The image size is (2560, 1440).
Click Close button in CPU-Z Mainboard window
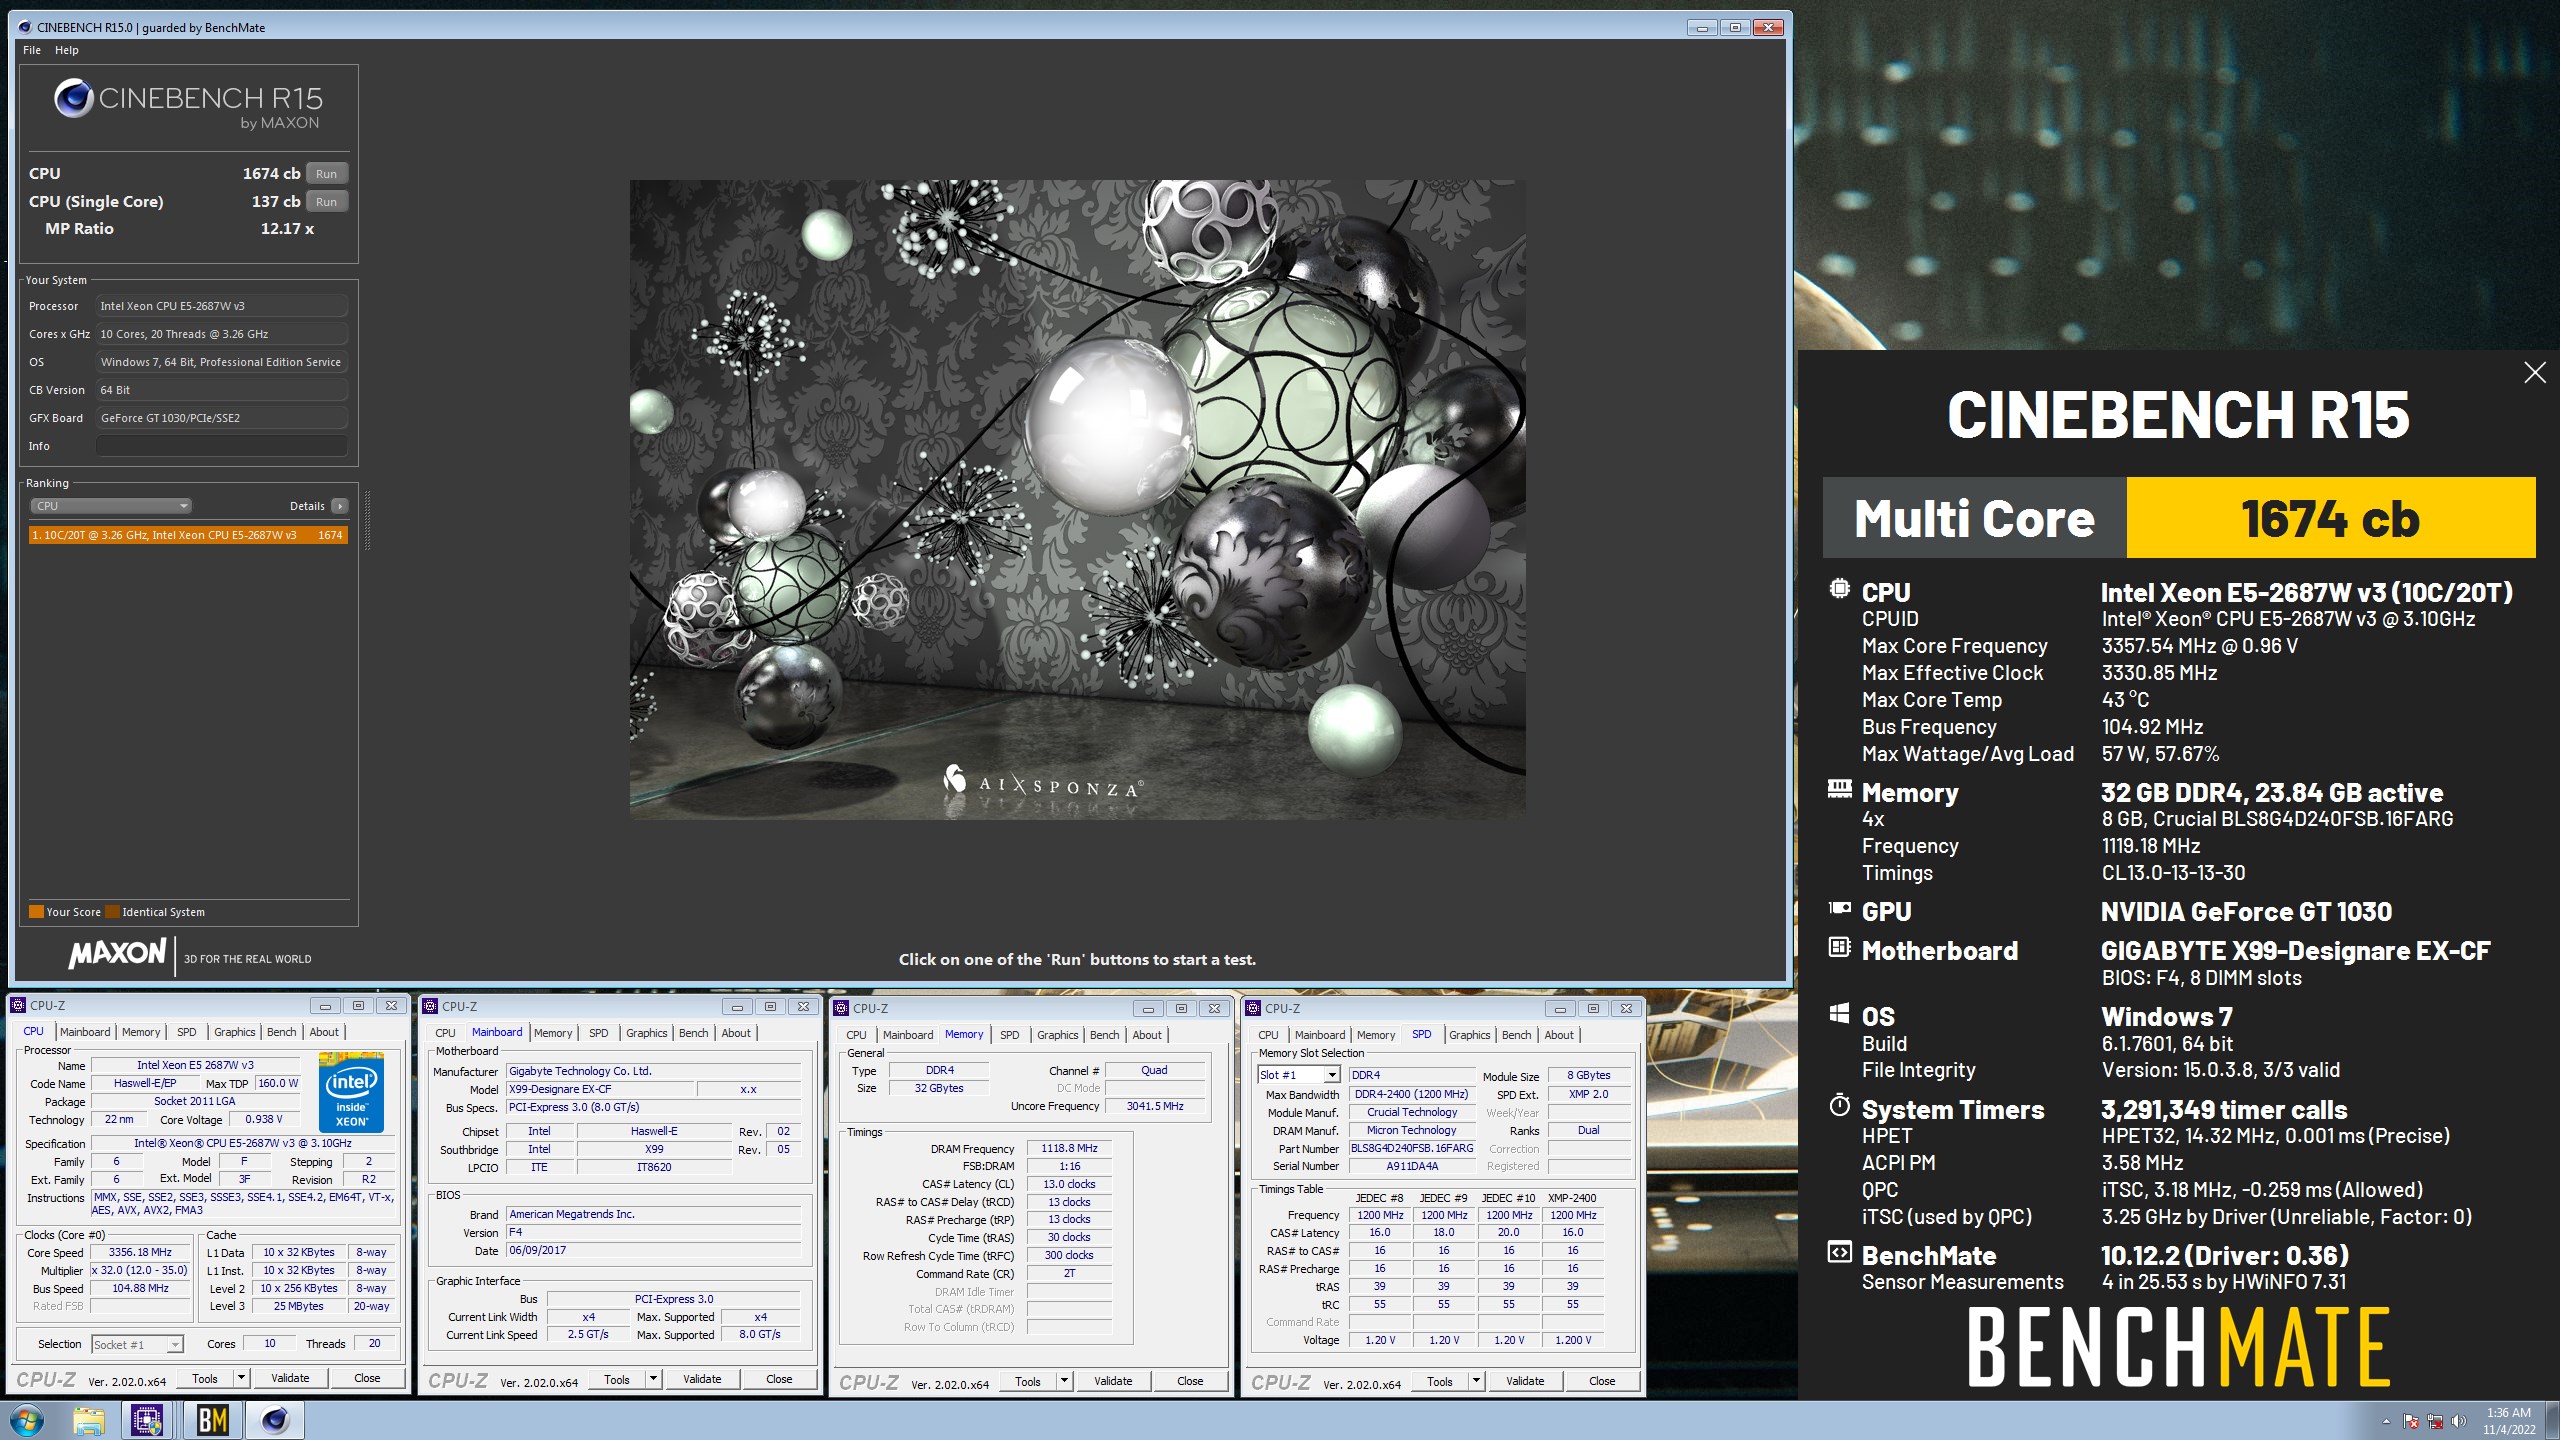tap(779, 1379)
